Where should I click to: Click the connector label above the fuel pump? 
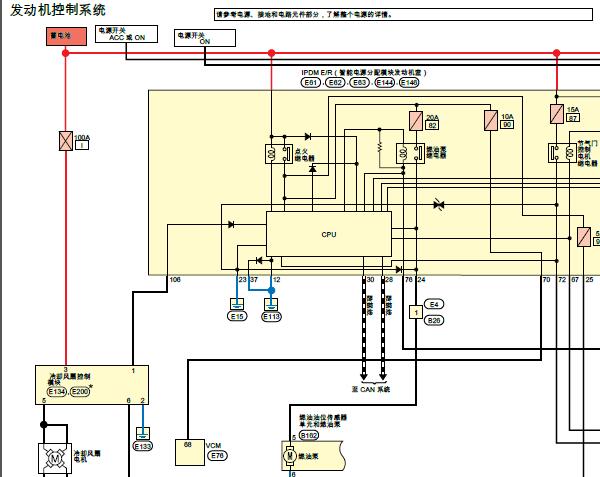[309, 435]
